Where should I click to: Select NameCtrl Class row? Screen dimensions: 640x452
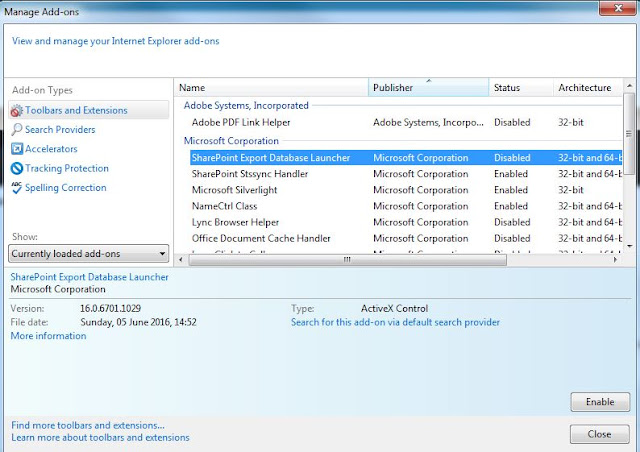click(x=406, y=206)
